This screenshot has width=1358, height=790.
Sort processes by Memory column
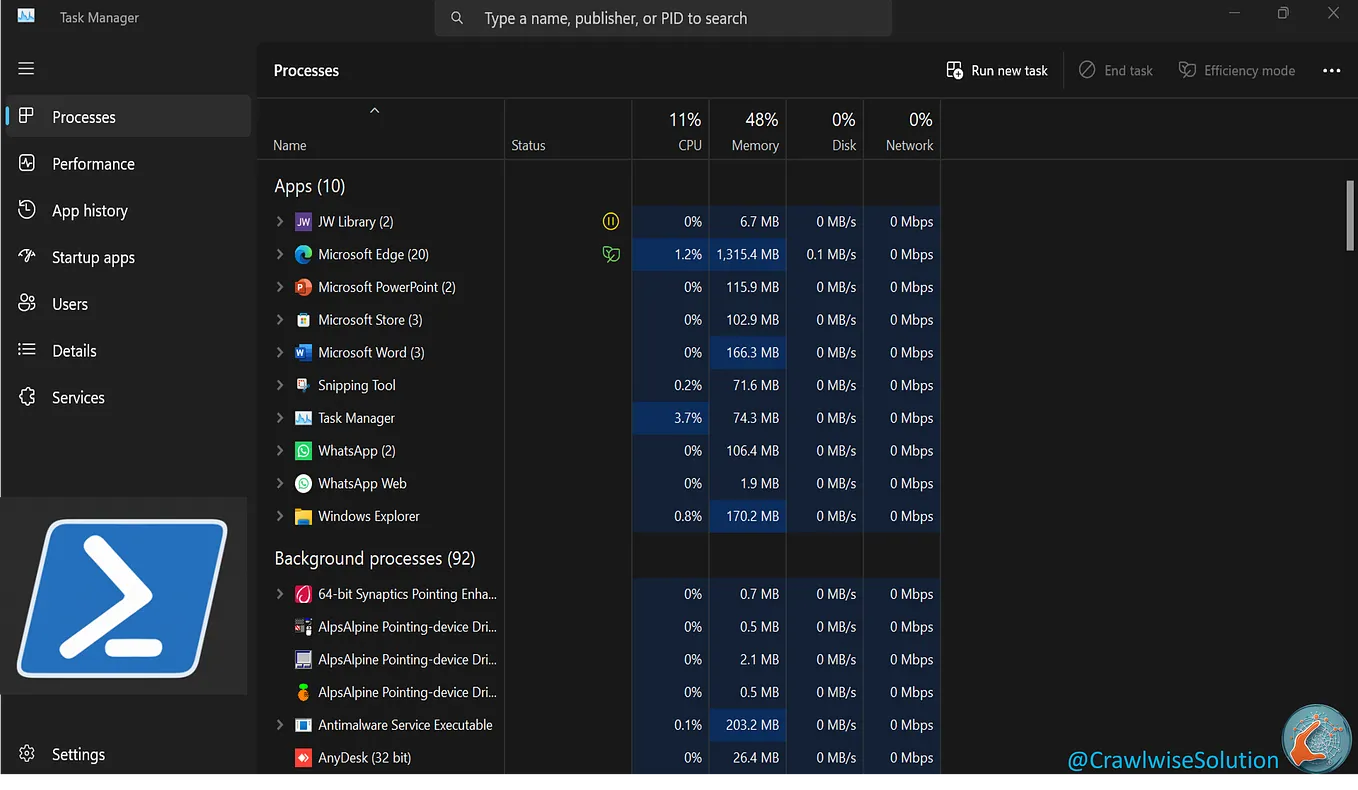(x=748, y=130)
